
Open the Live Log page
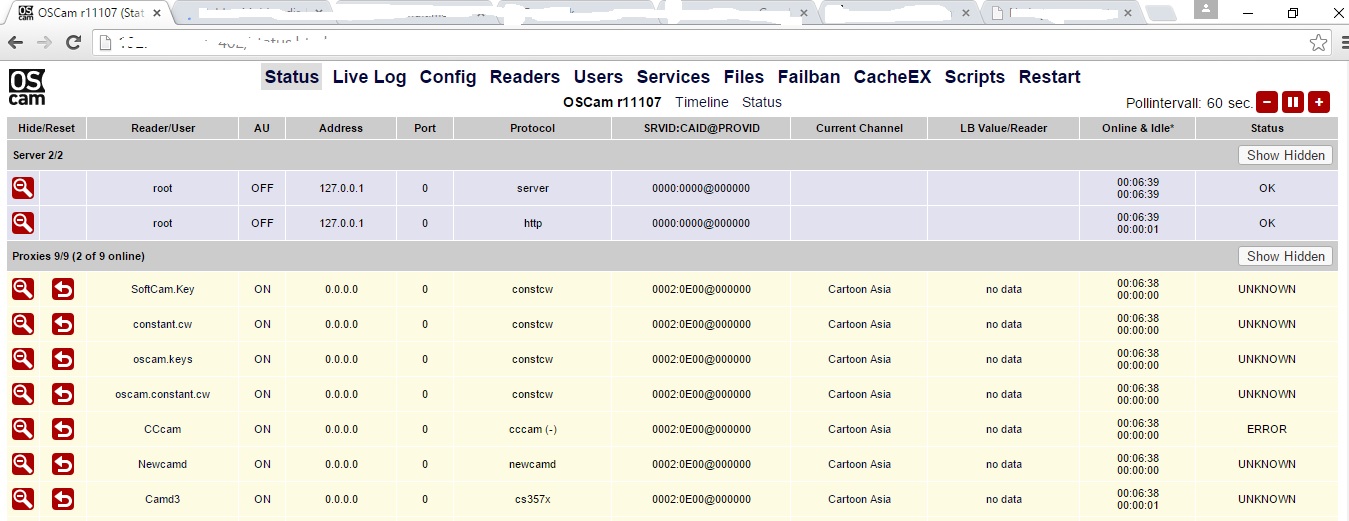[369, 77]
